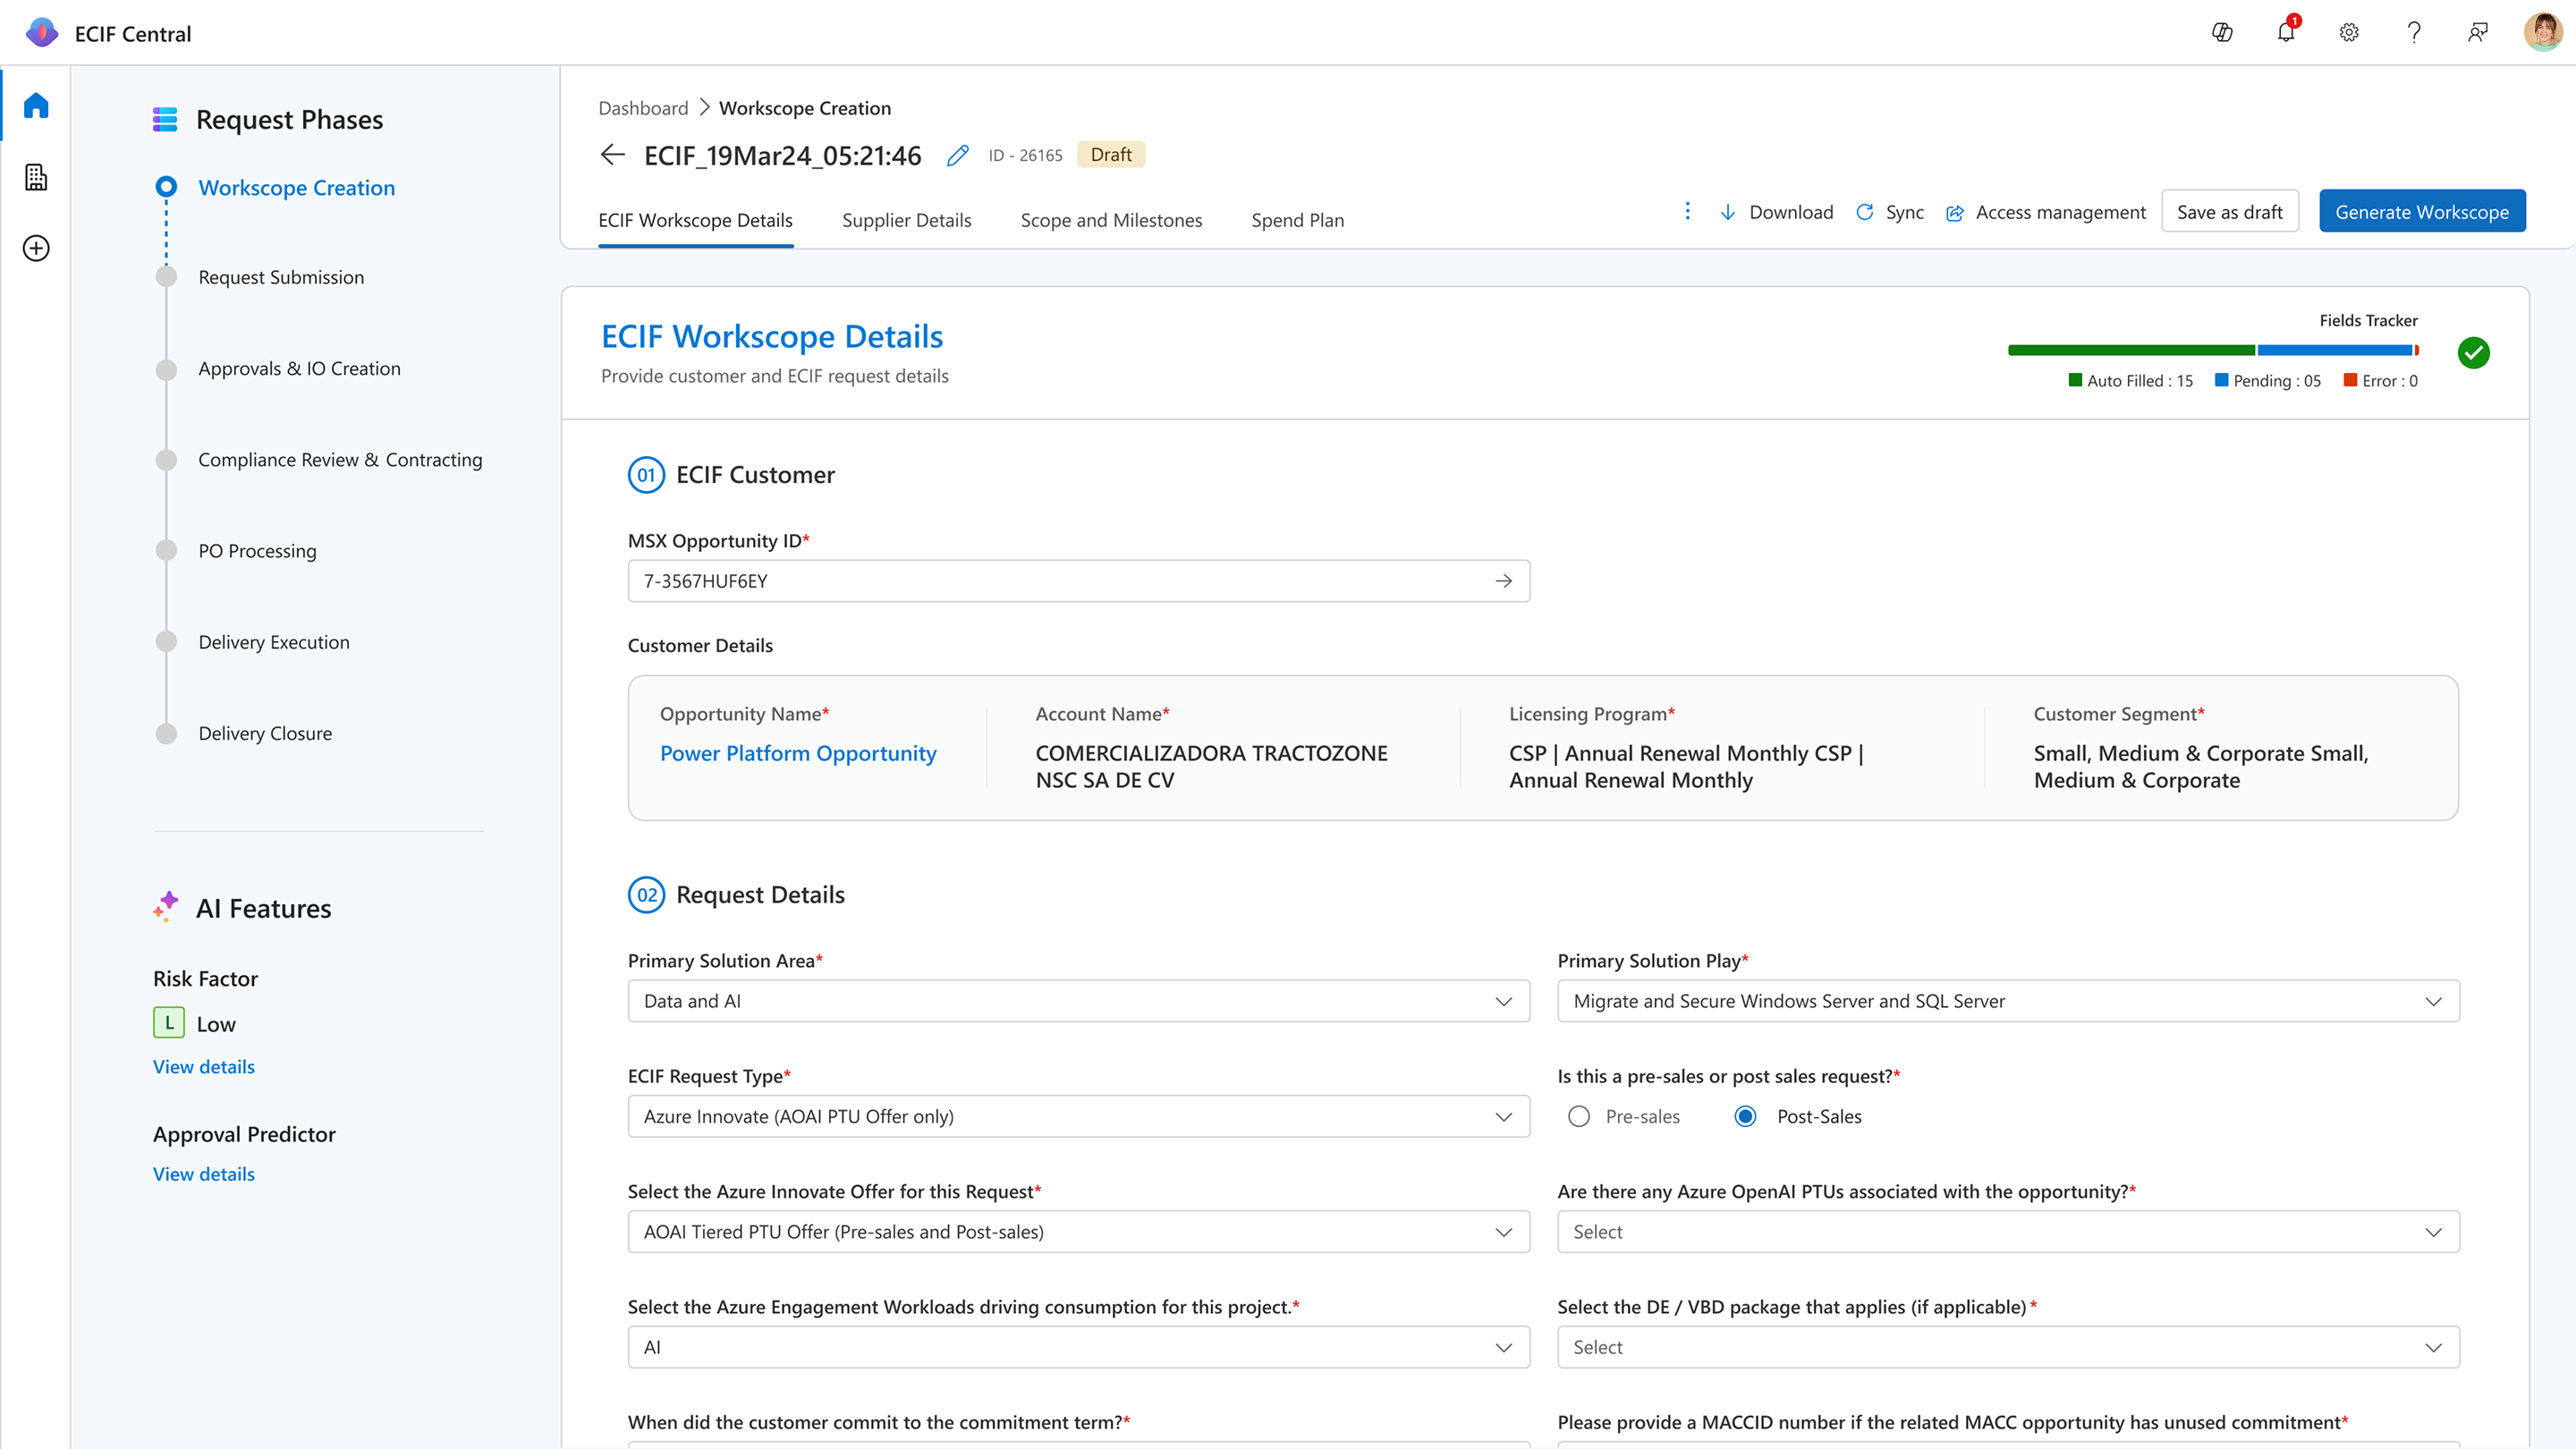The height and width of the screenshot is (1449, 2576).
Task: Open the three-dot more options menu
Action: [1687, 211]
